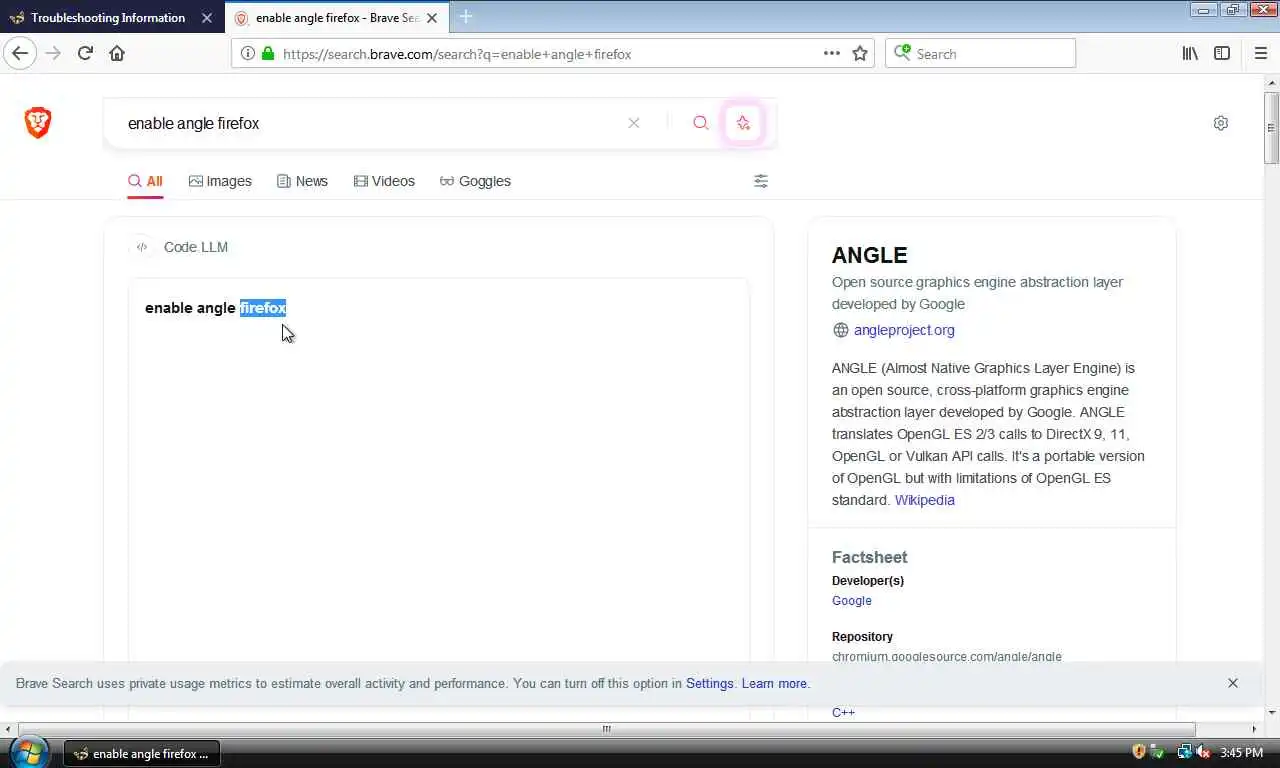Viewport: 1280px width, 768px height.
Task: Click the network tray icon
Action: (1185, 752)
